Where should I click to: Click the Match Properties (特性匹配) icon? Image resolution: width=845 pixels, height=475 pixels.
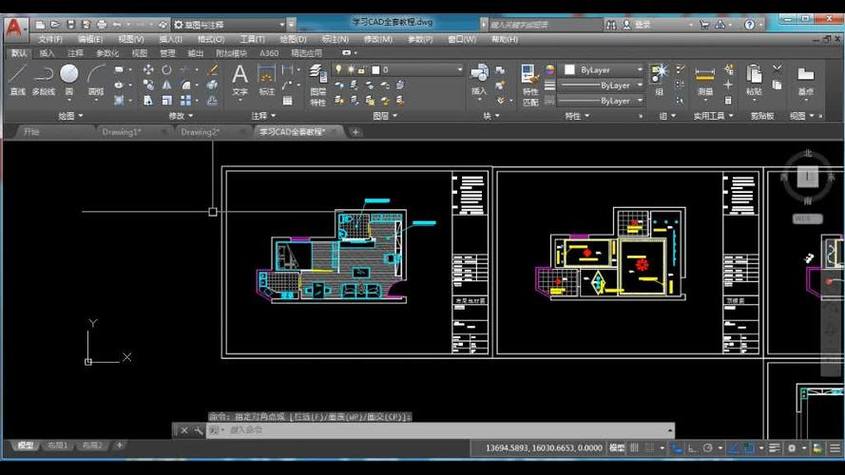coord(530,85)
